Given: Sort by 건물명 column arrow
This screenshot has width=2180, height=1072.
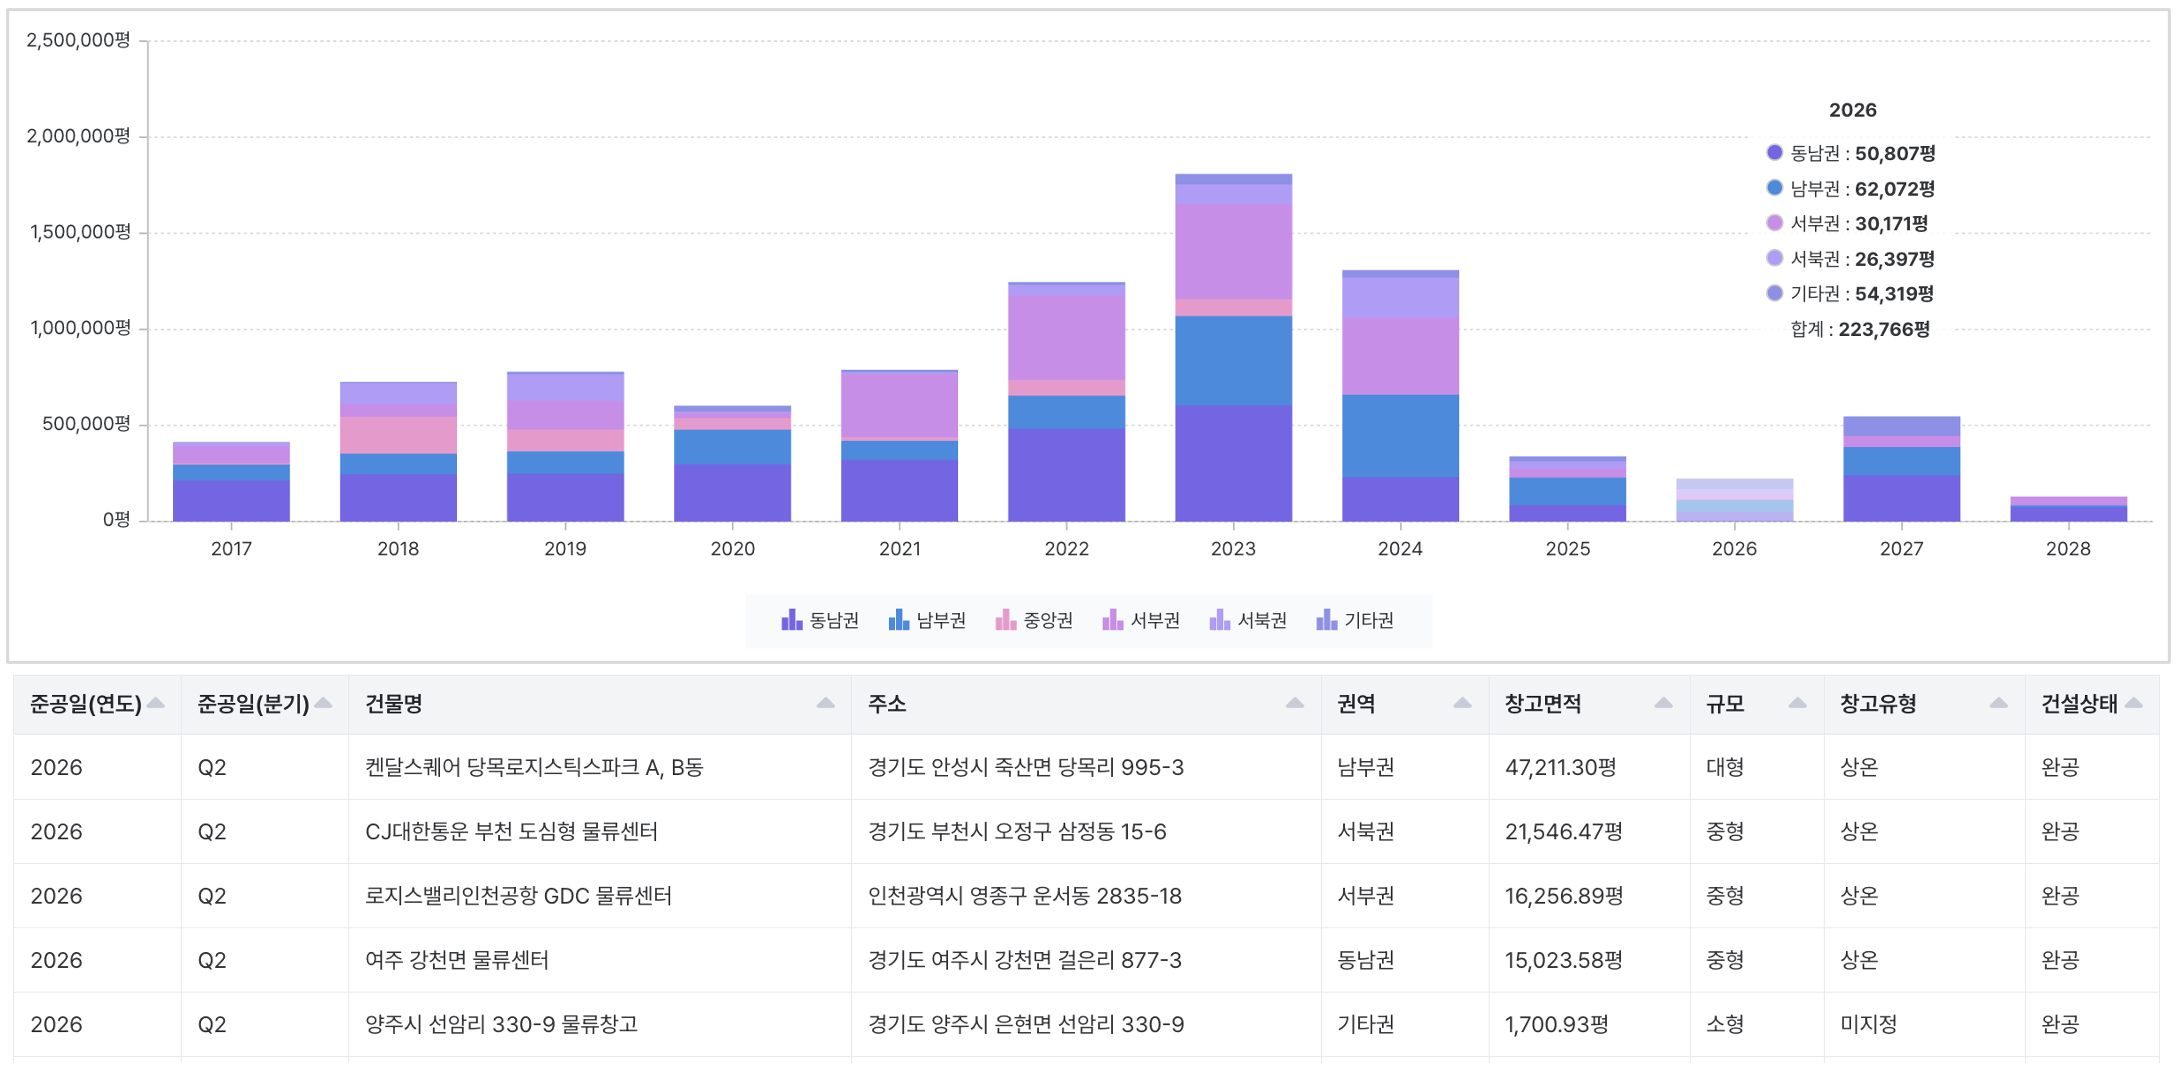Looking at the screenshot, I should tap(825, 703).
